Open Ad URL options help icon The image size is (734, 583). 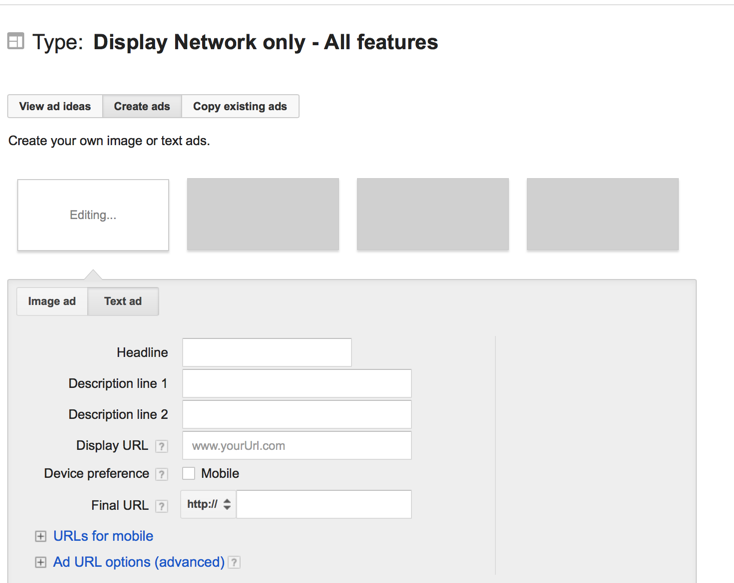point(234,562)
